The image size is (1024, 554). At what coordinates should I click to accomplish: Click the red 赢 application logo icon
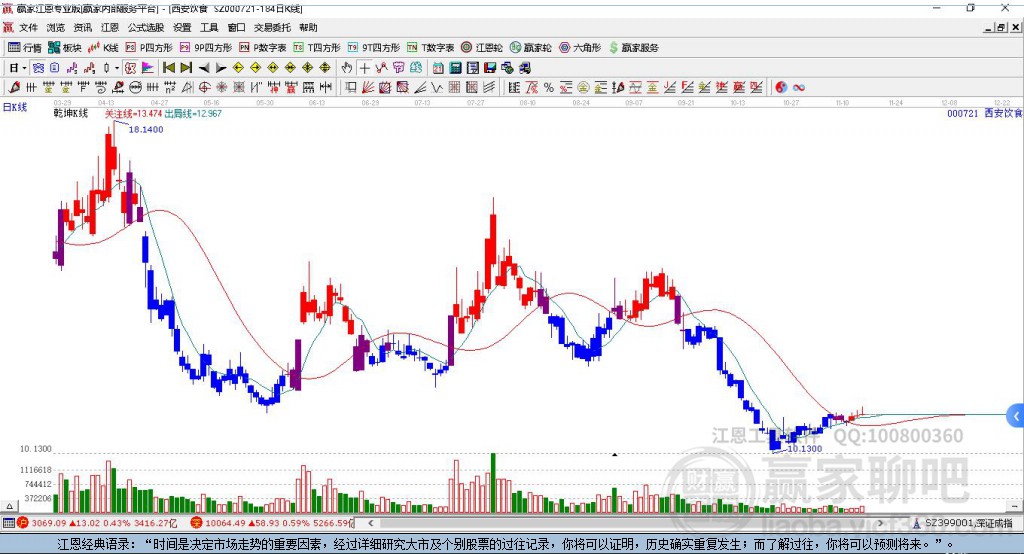click(x=8, y=8)
